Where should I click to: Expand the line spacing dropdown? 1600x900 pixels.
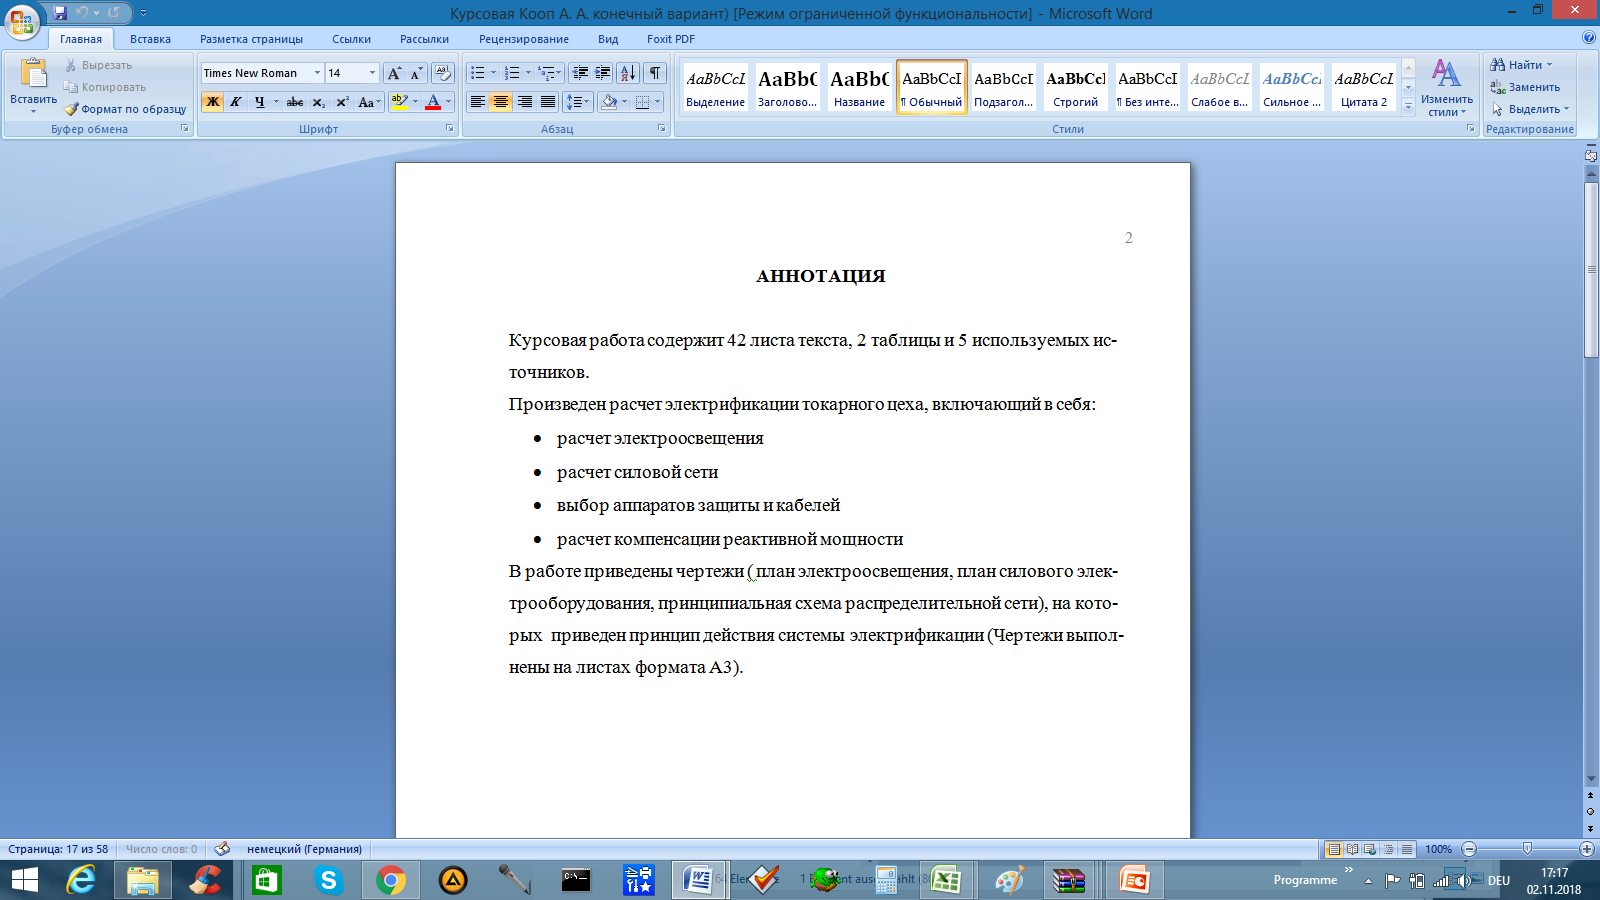tap(587, 102)
